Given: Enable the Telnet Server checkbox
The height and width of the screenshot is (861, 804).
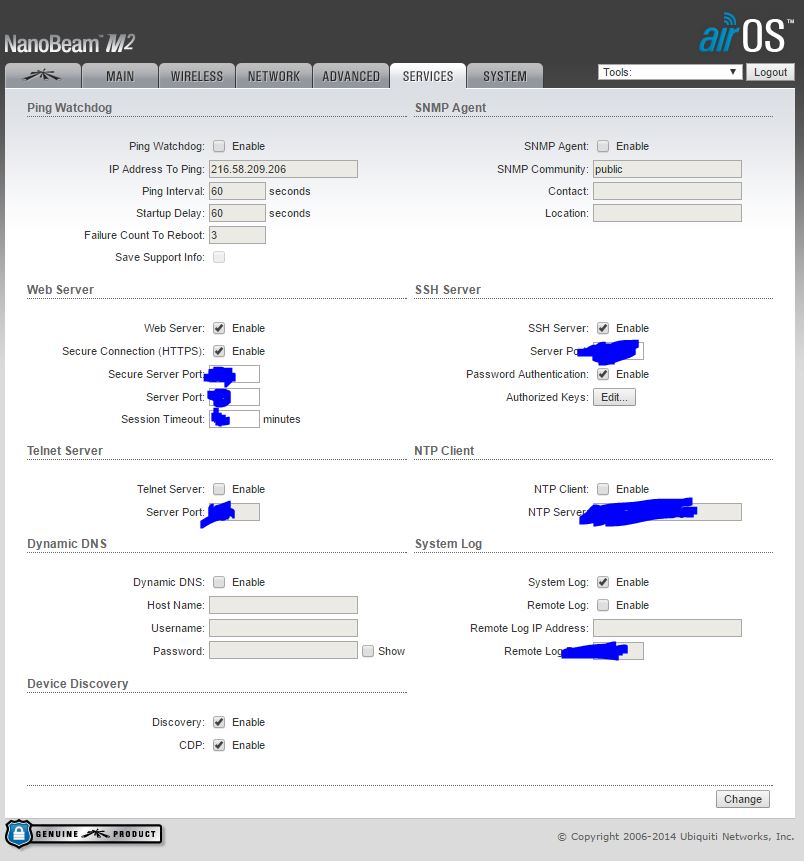Looking at the screenshot, I should (x=219, y=489).
